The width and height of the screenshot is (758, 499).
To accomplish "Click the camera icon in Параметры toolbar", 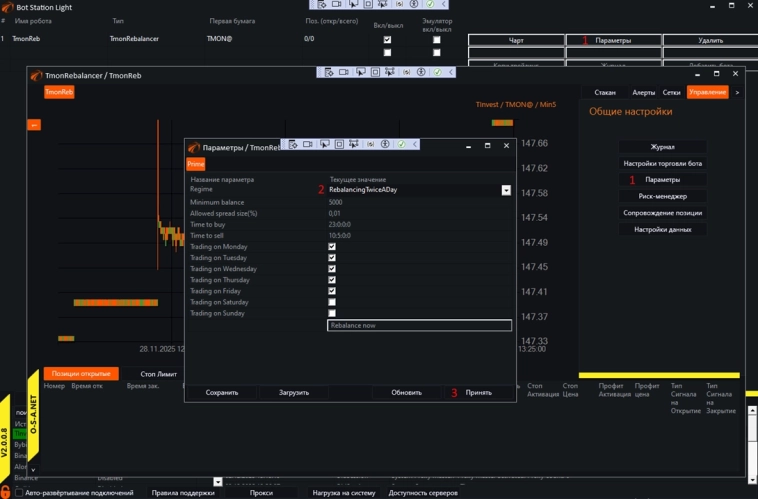I will [x=308, y=144].
